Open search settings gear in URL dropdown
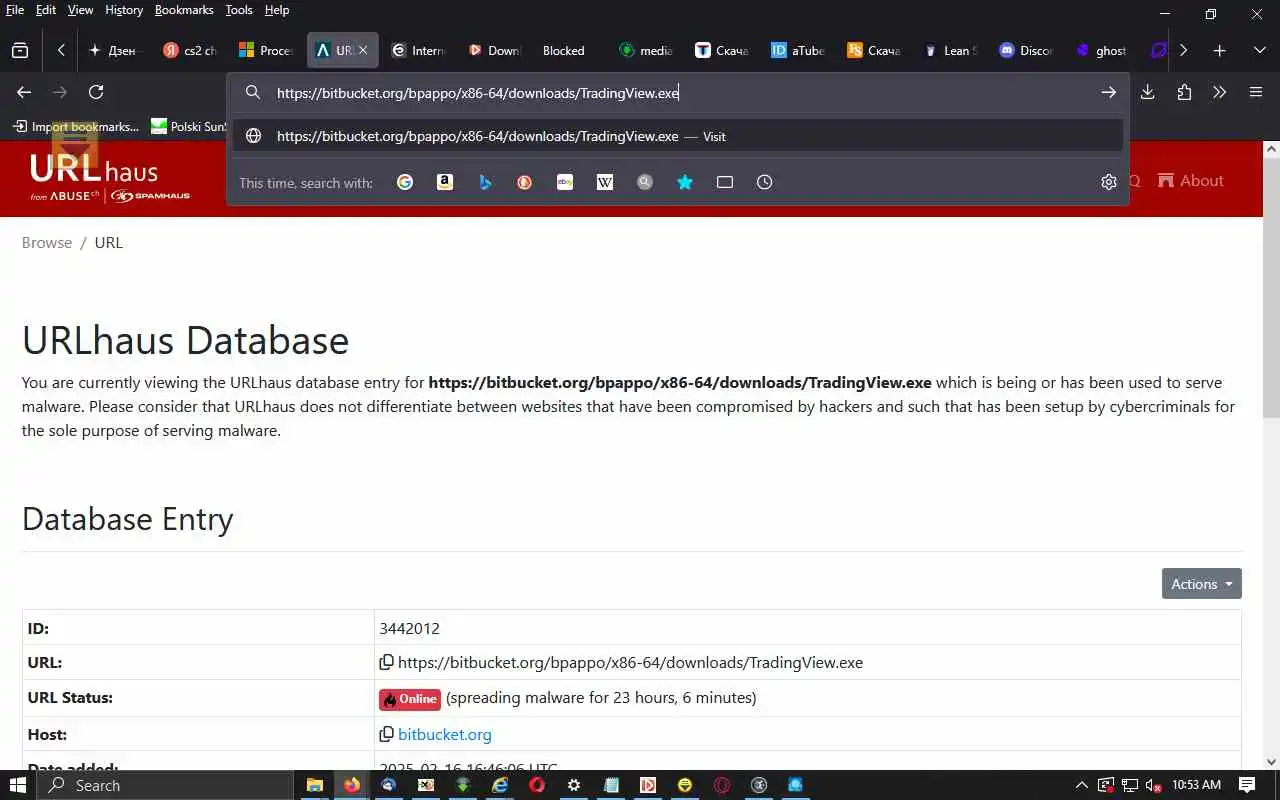 coord(1109,182)
